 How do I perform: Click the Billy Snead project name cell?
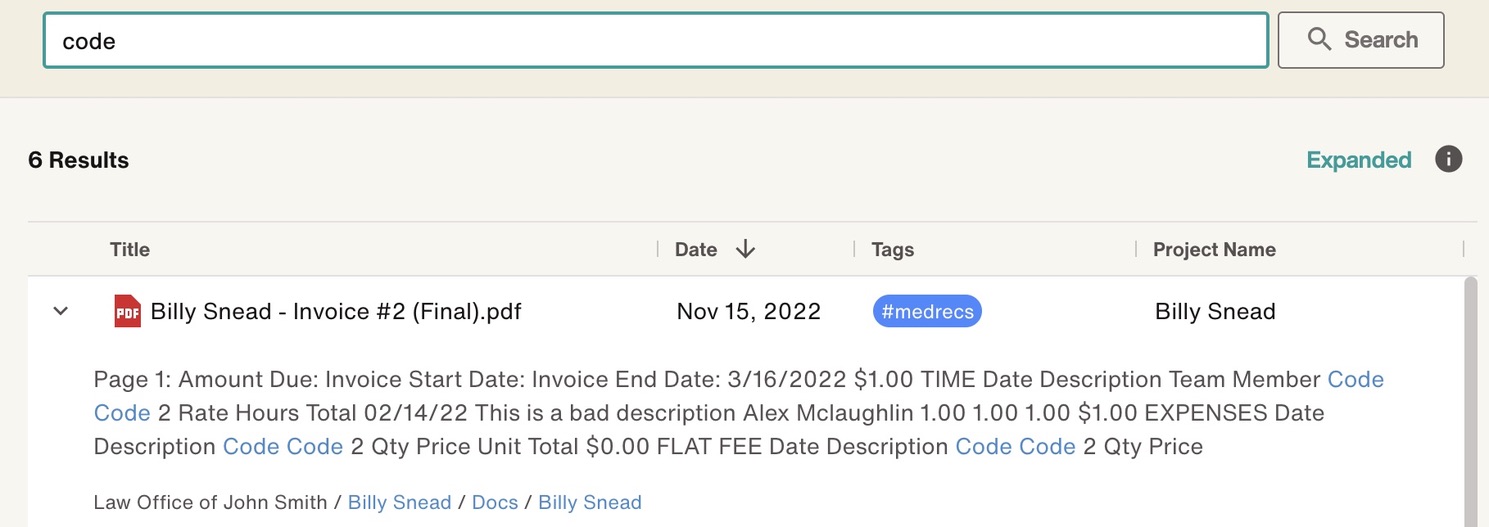tap(1215, 311)
